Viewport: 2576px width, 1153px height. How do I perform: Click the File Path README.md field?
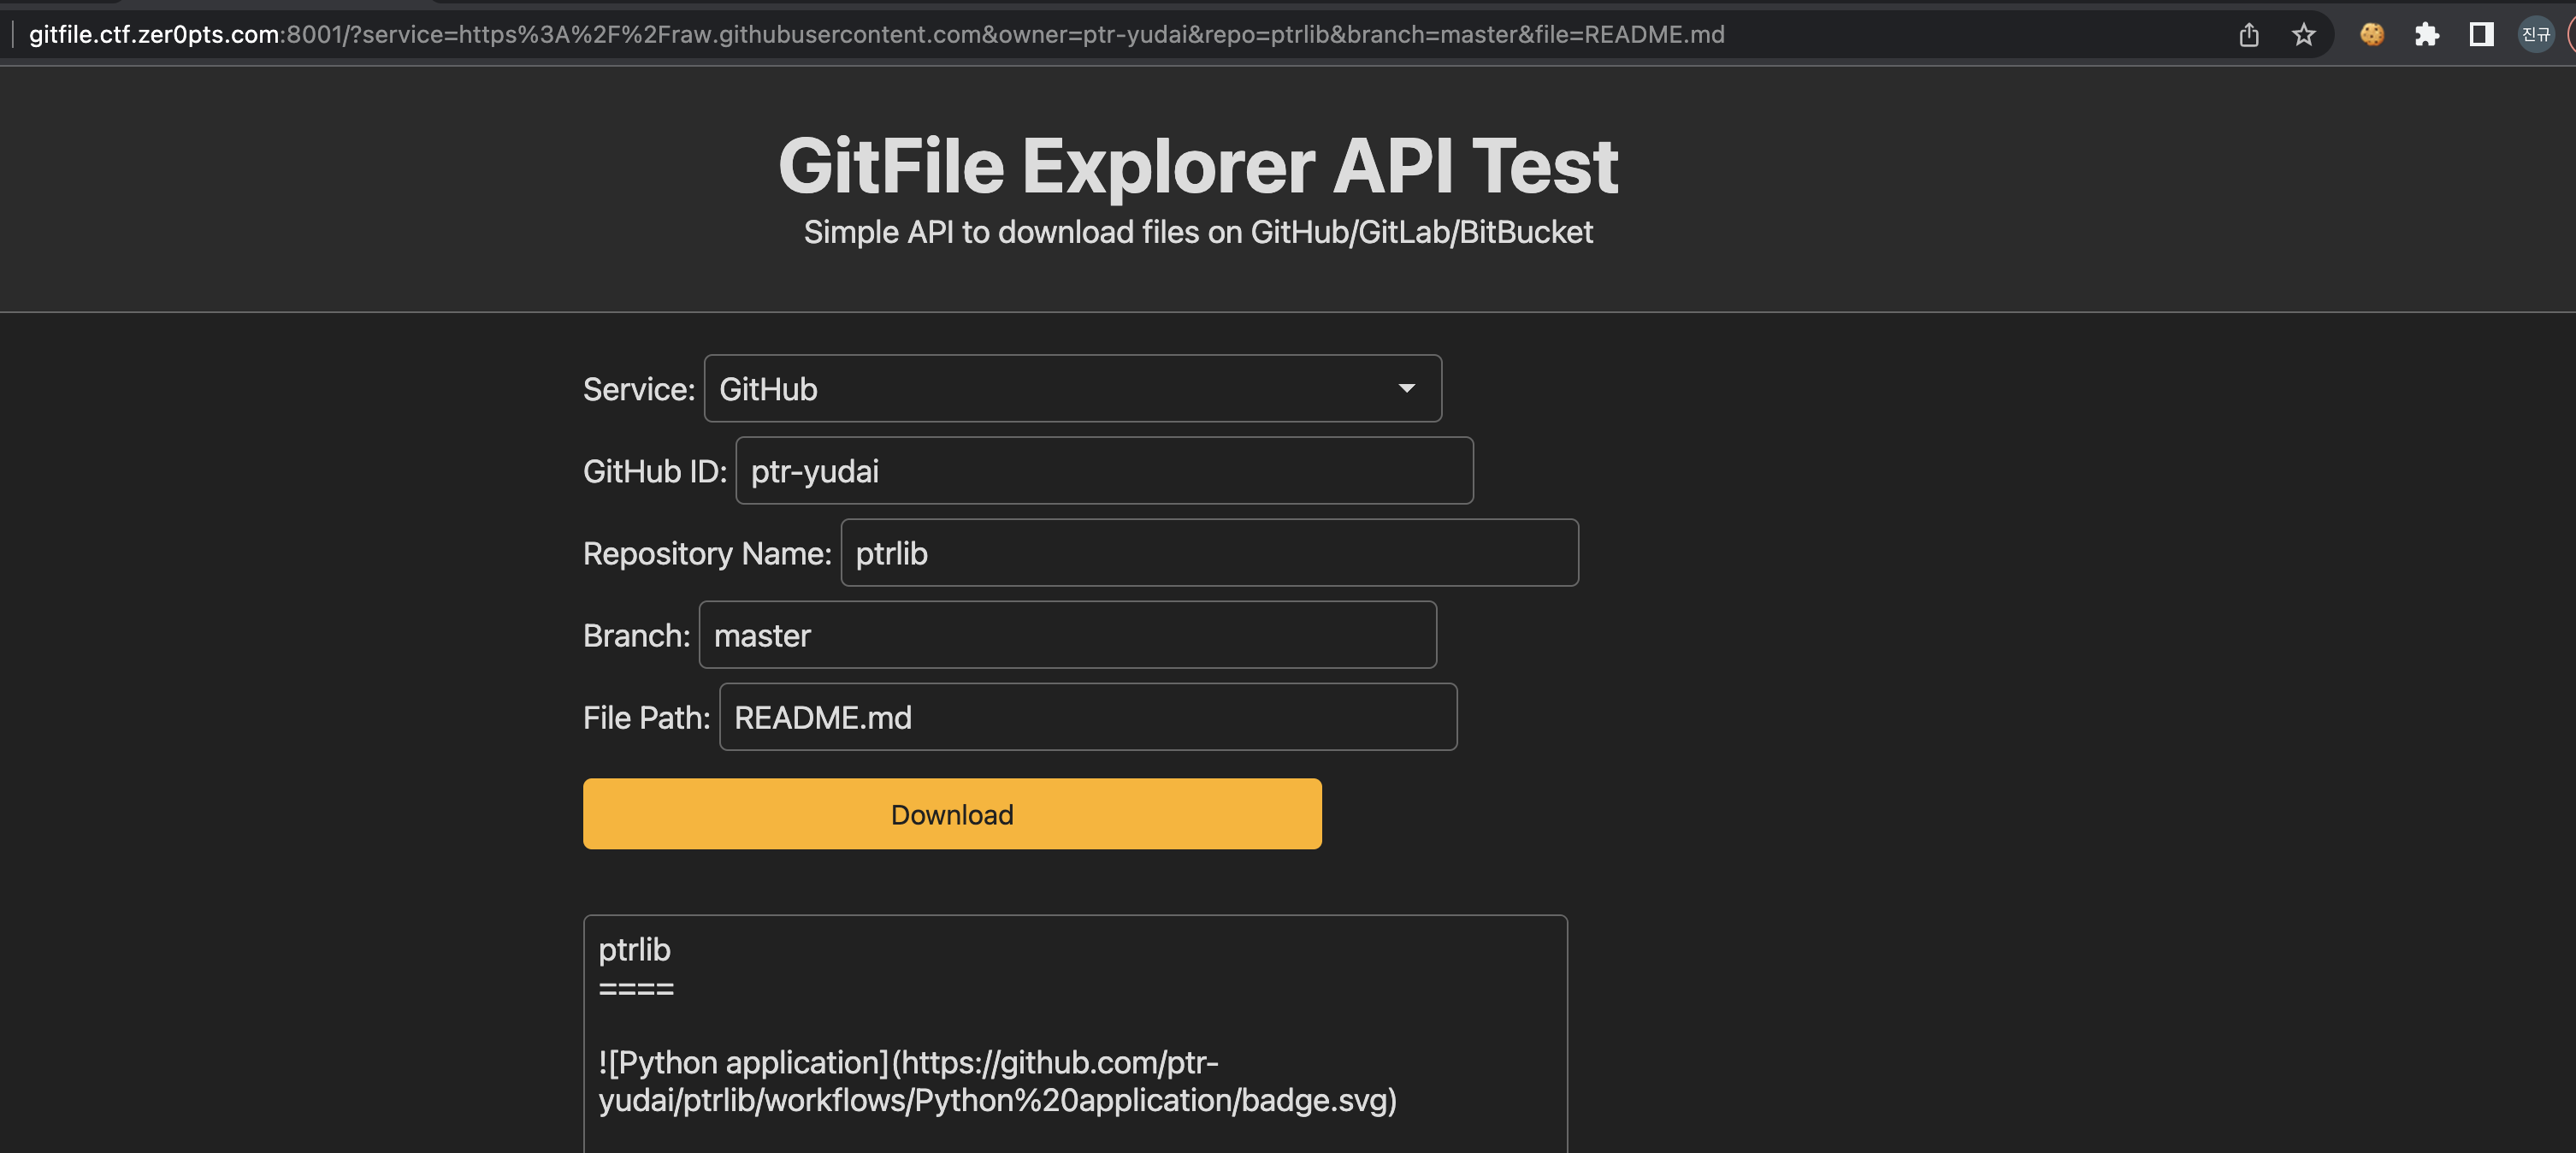click(1087, 717)
